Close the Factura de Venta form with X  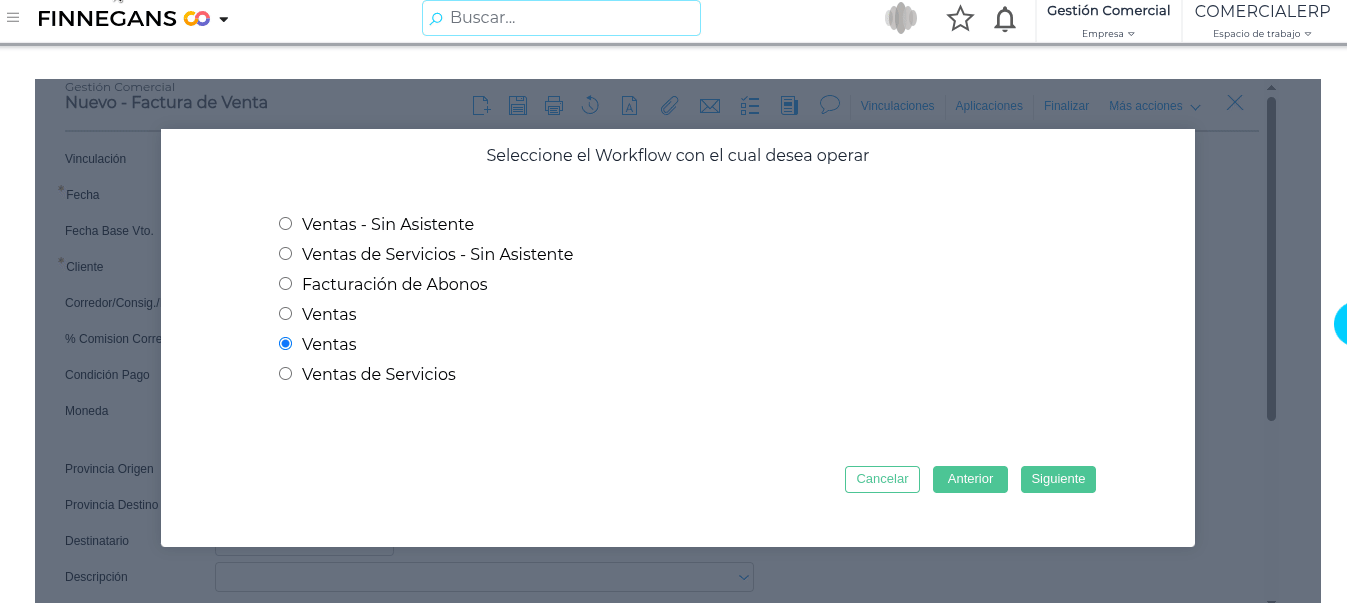pyautogui.click(x=1235, y=103)
